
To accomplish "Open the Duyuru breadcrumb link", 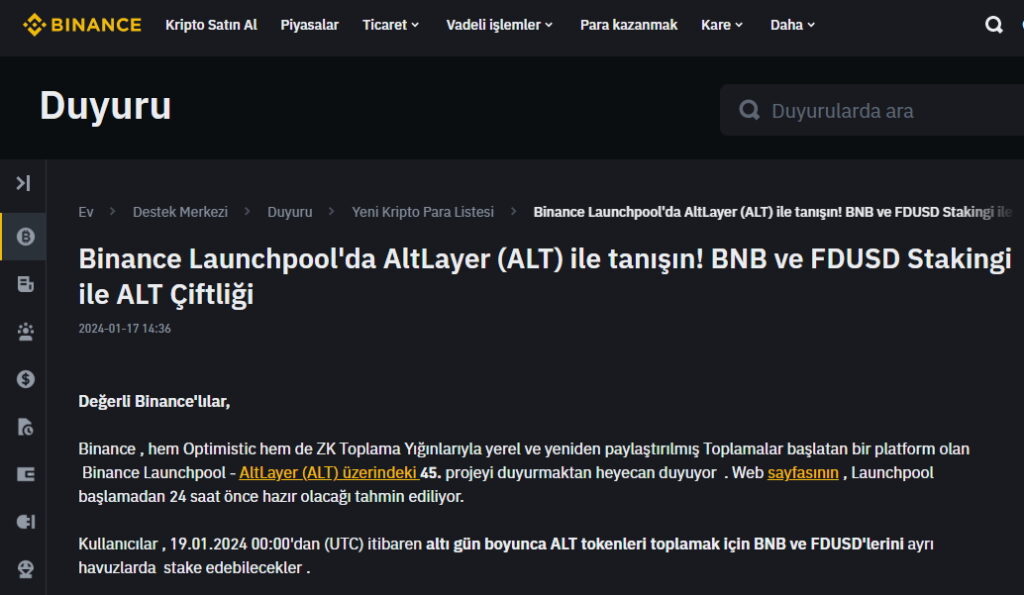I will 289,212.
